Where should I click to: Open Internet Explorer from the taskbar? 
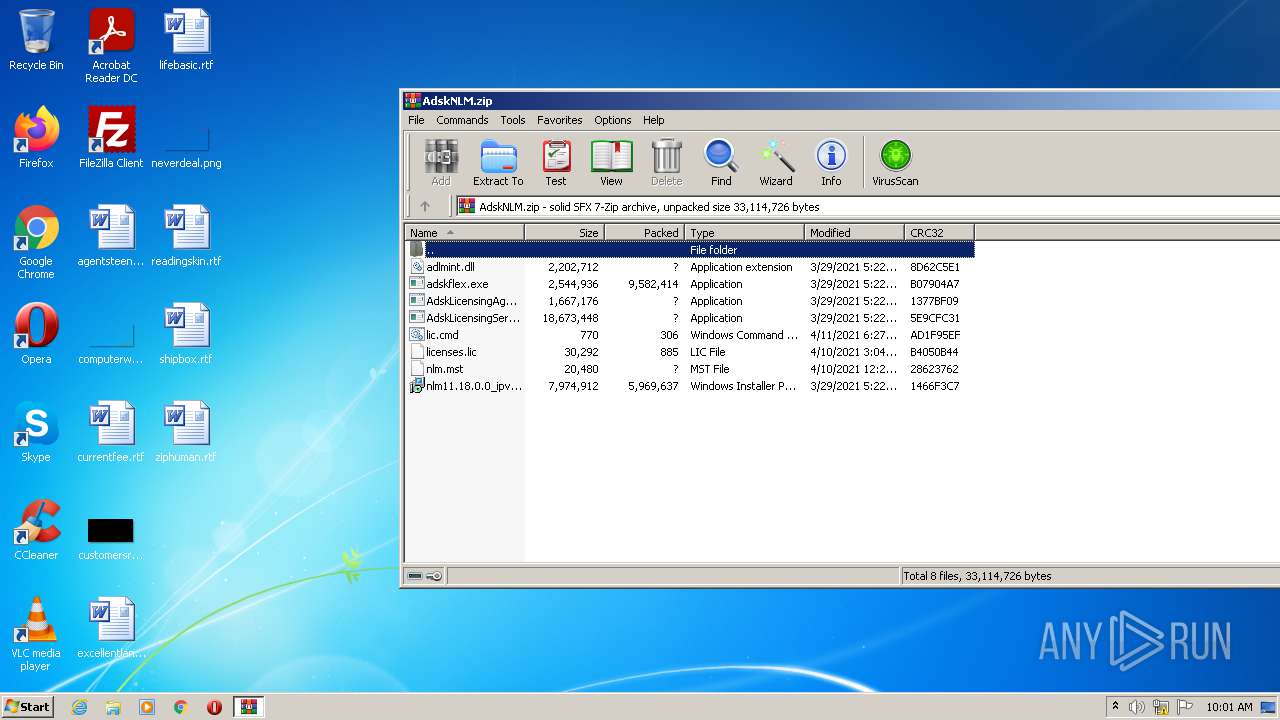pyautogui.click(x=79, y=707)
